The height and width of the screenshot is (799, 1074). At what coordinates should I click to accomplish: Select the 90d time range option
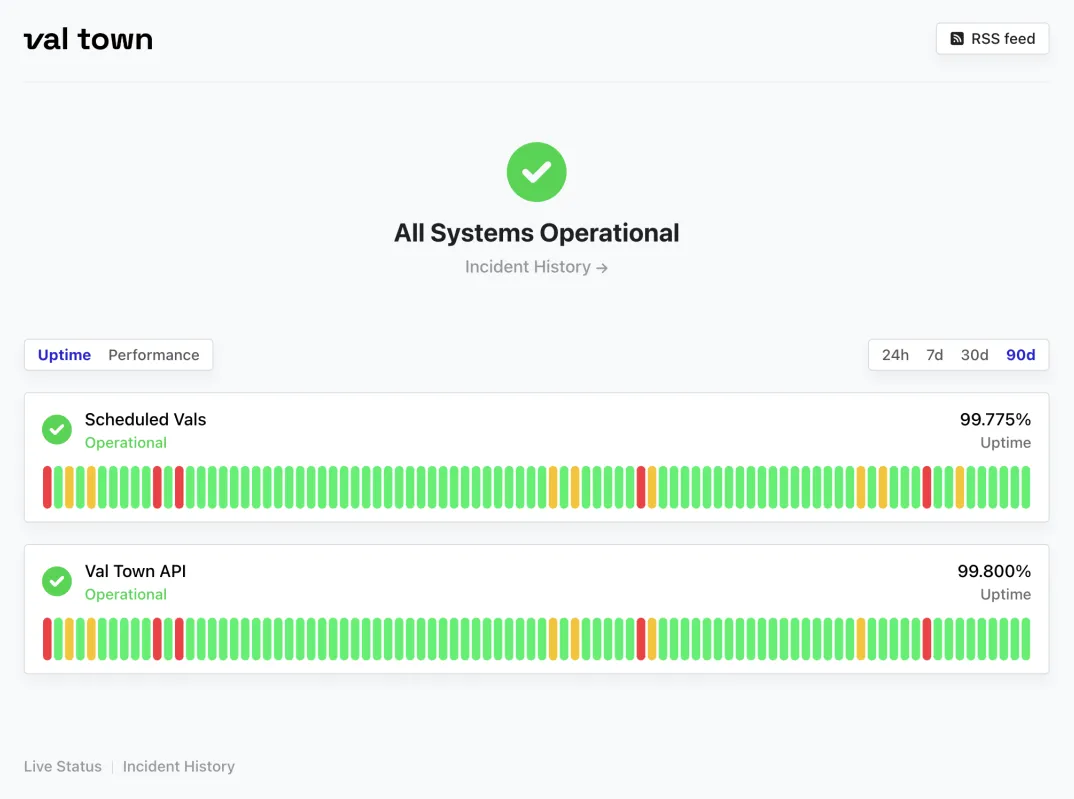[1020, 354]
